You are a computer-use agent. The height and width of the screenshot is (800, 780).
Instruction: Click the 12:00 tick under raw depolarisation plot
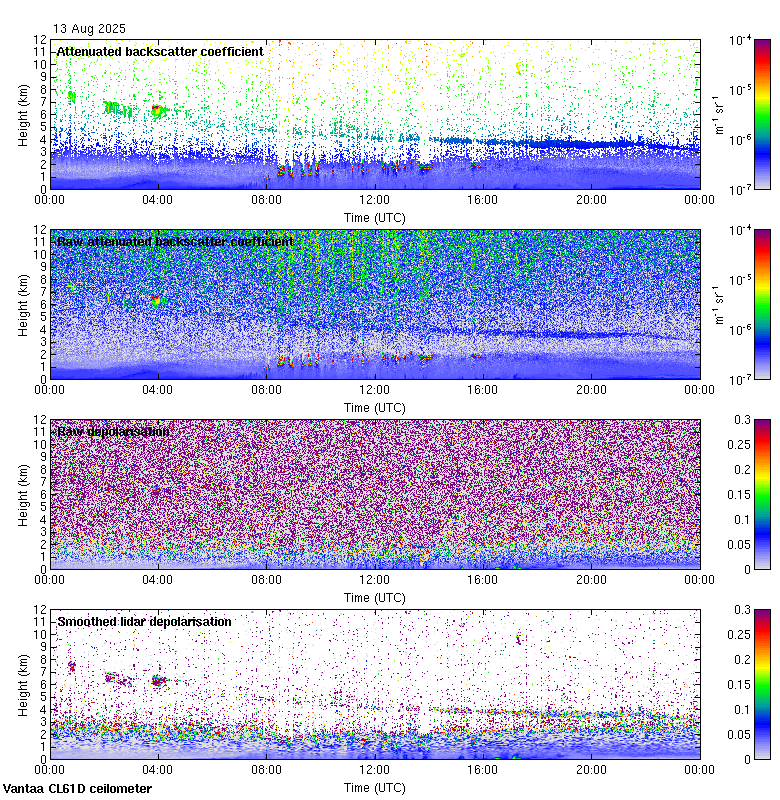[x=375, y=579]
